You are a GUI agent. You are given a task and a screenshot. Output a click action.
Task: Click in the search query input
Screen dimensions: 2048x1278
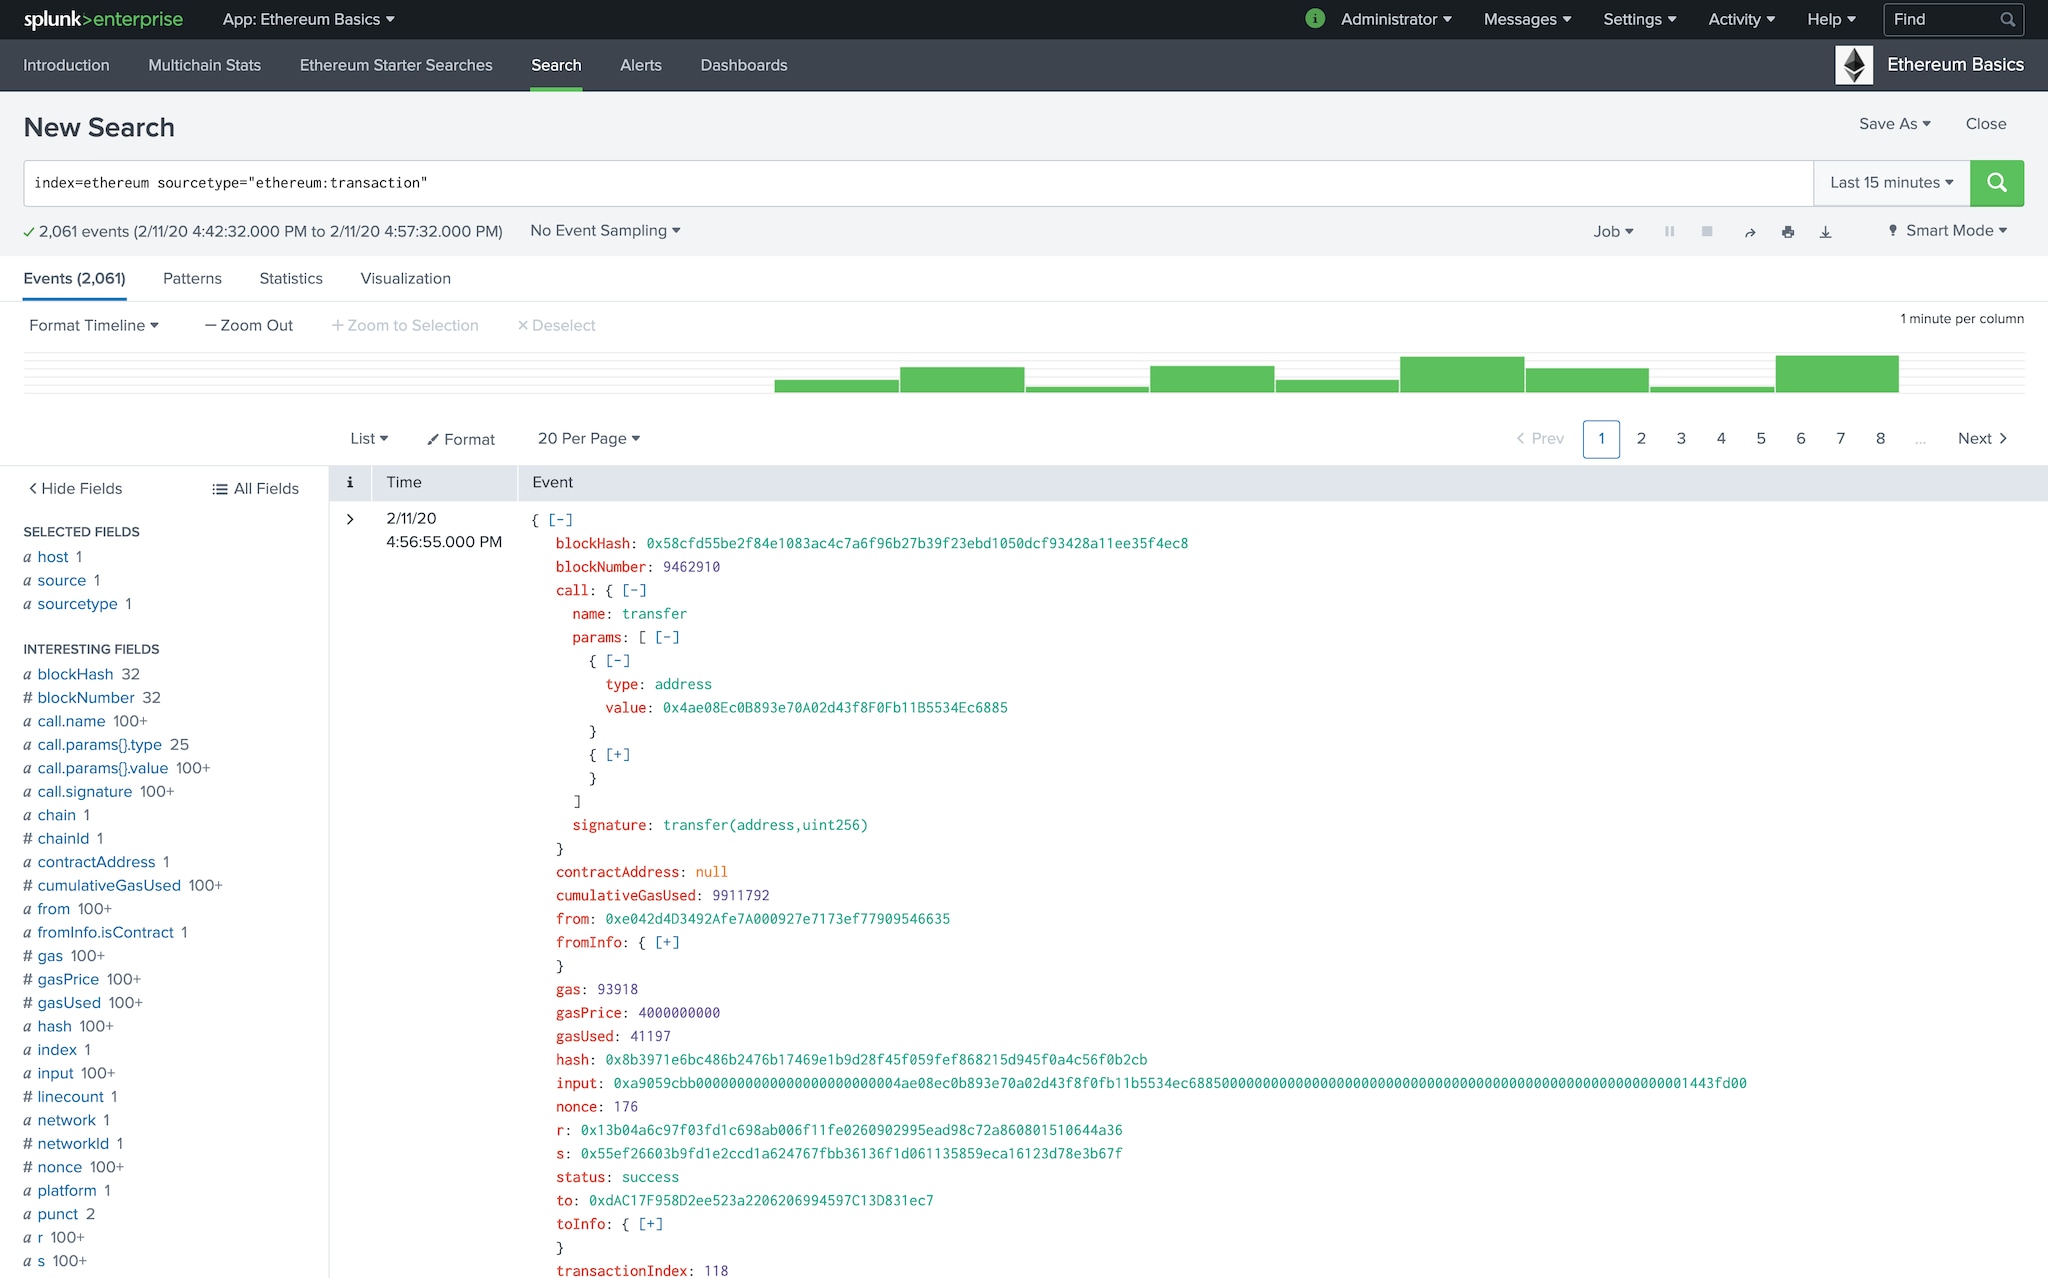click(918, 183)
